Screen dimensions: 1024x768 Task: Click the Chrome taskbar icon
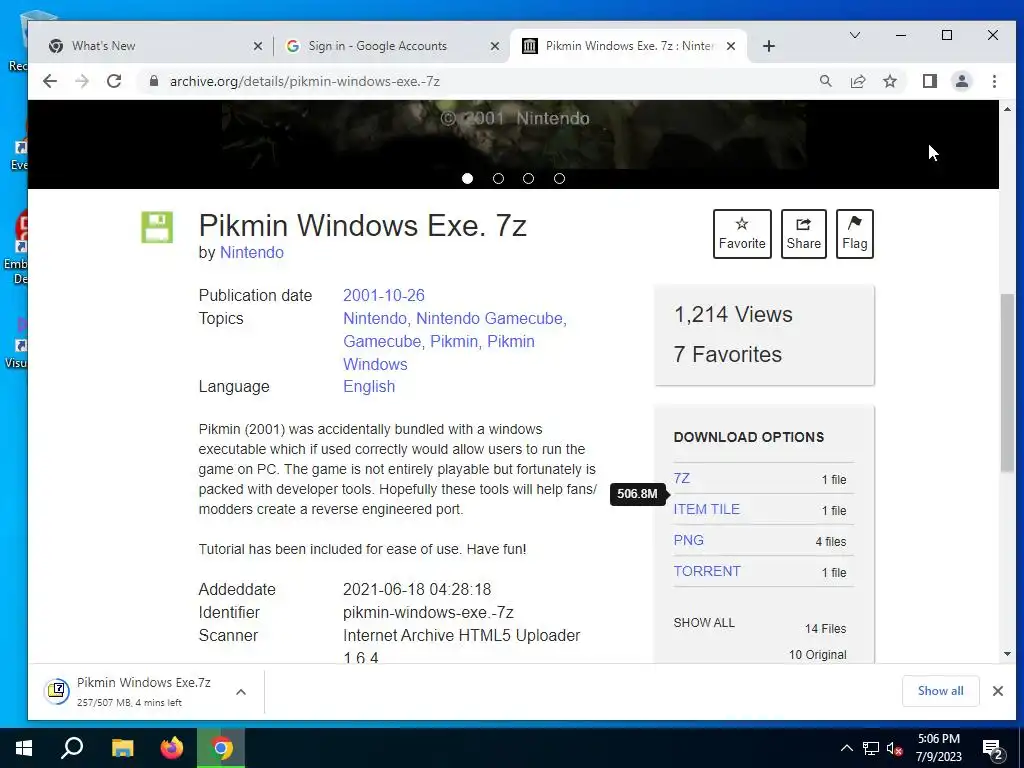(x=221, y=748)
